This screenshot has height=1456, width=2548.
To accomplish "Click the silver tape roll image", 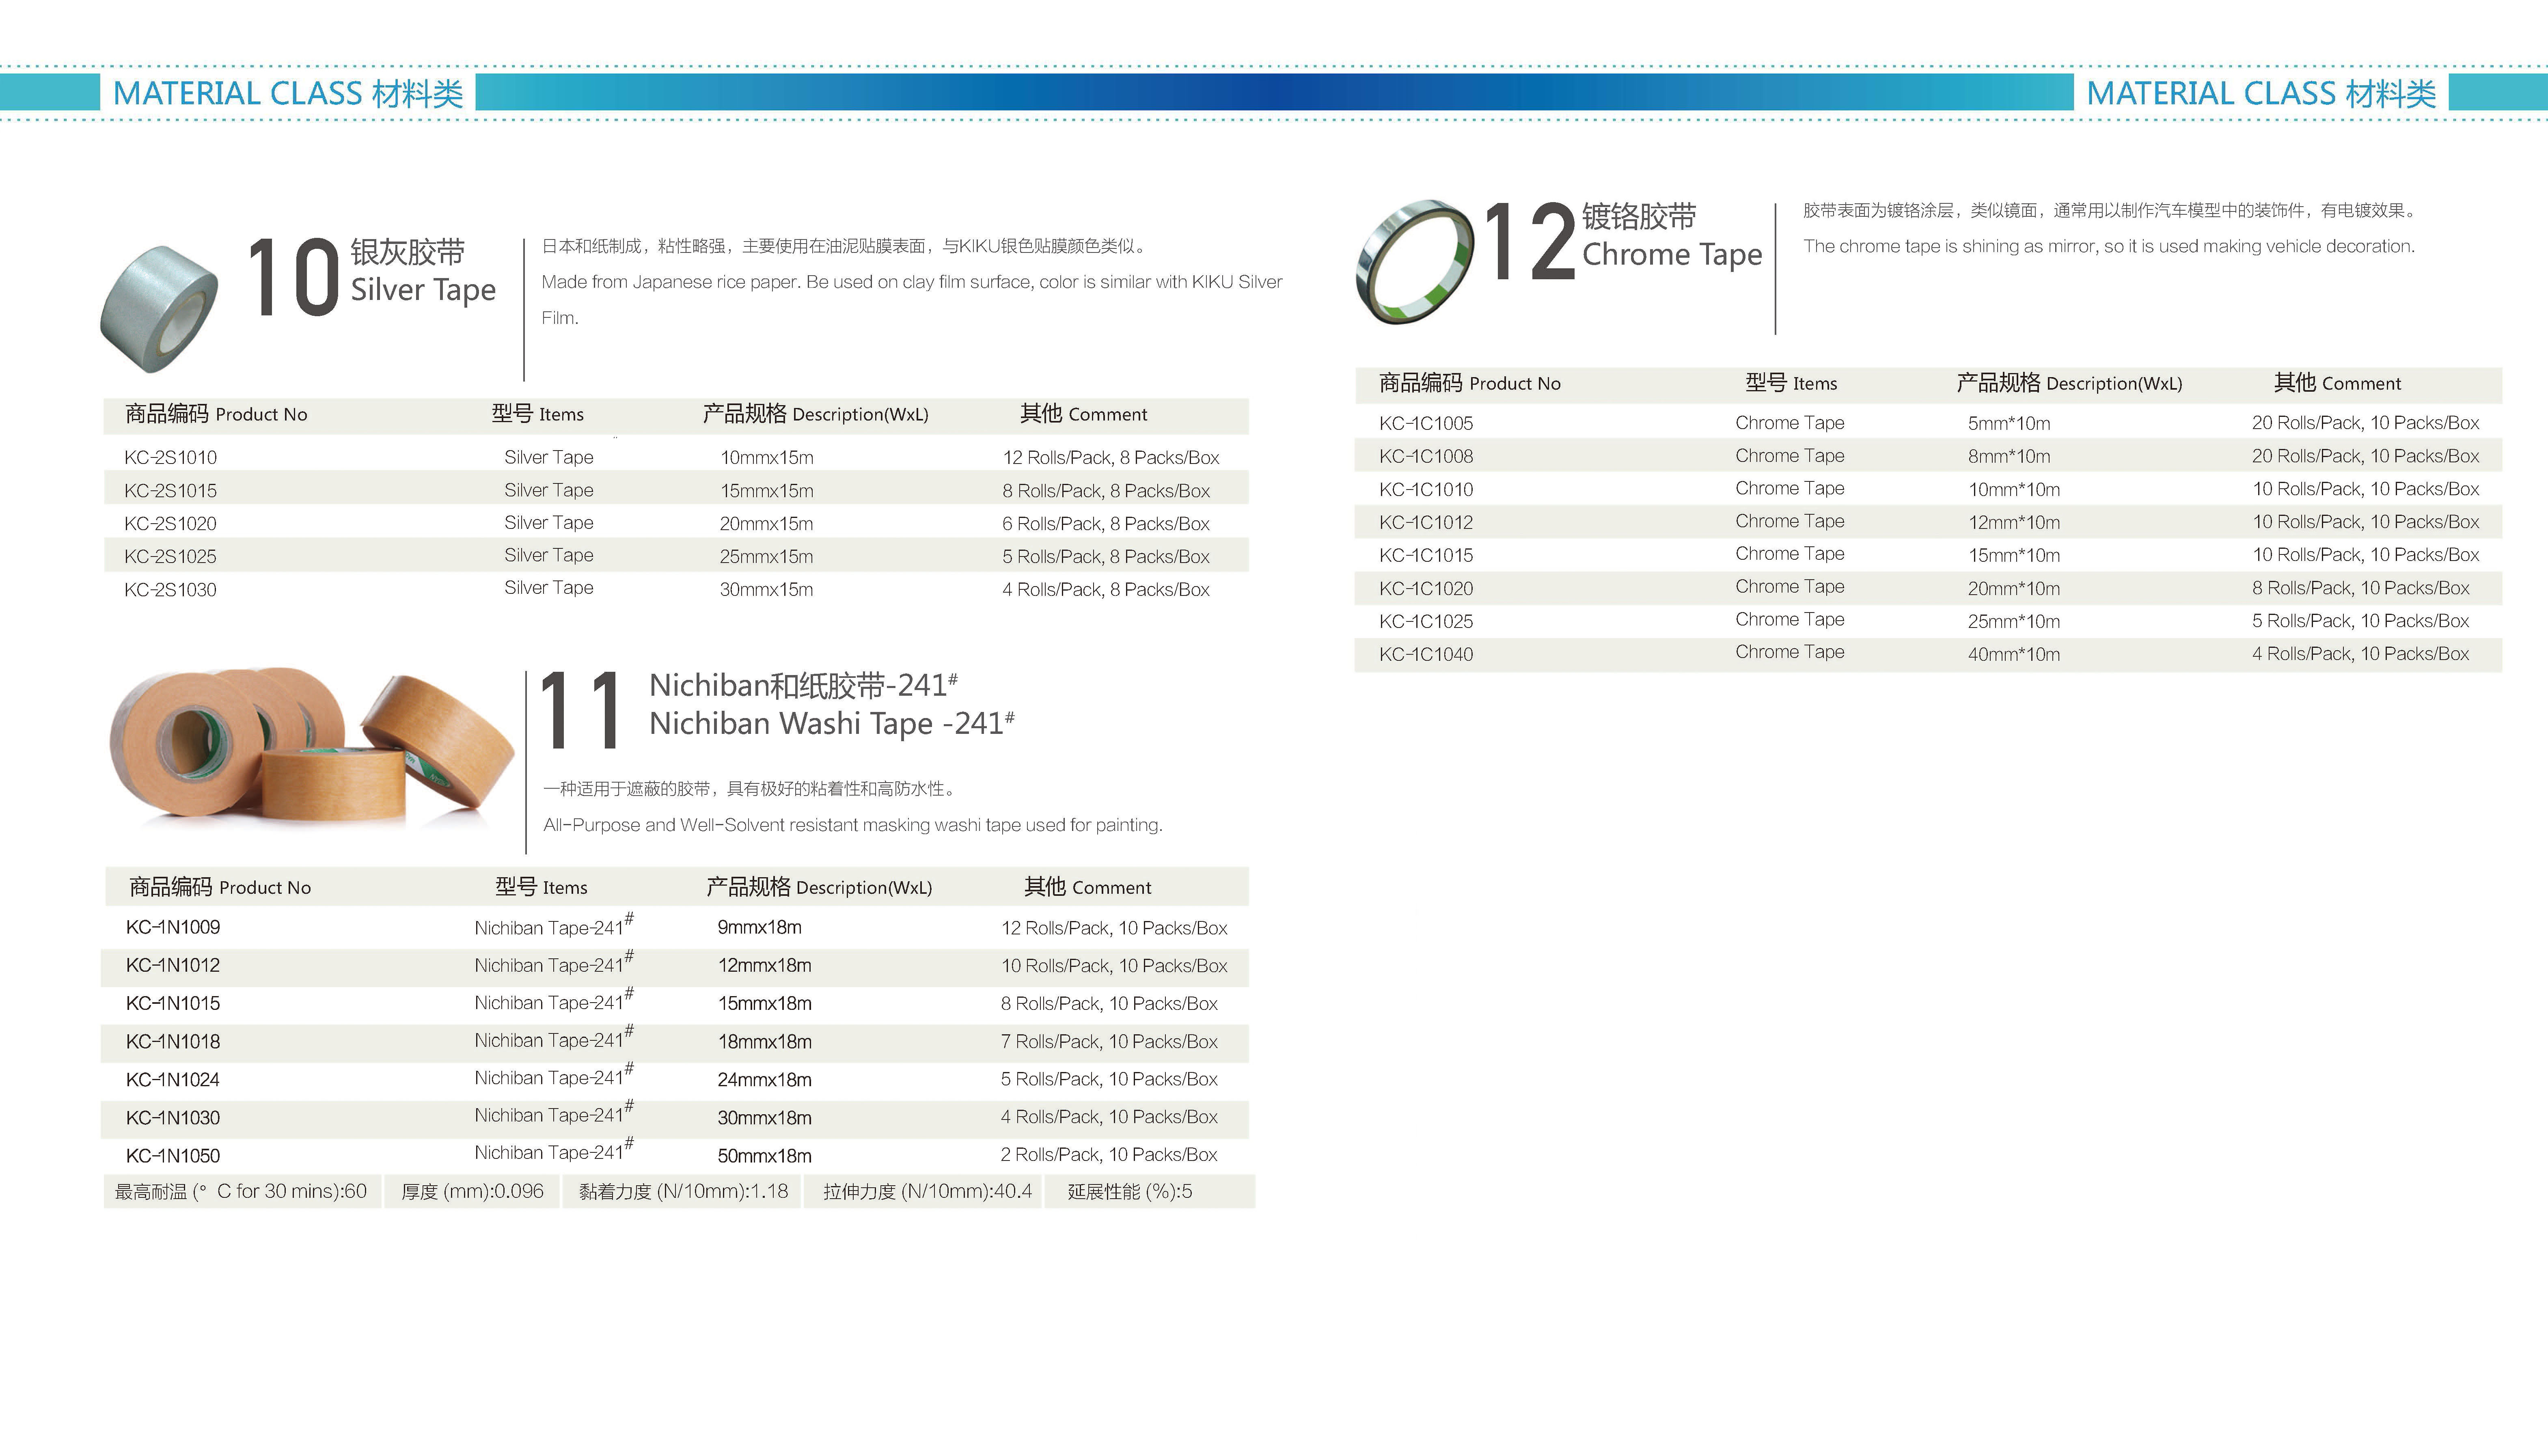I will tap(160, 308).
